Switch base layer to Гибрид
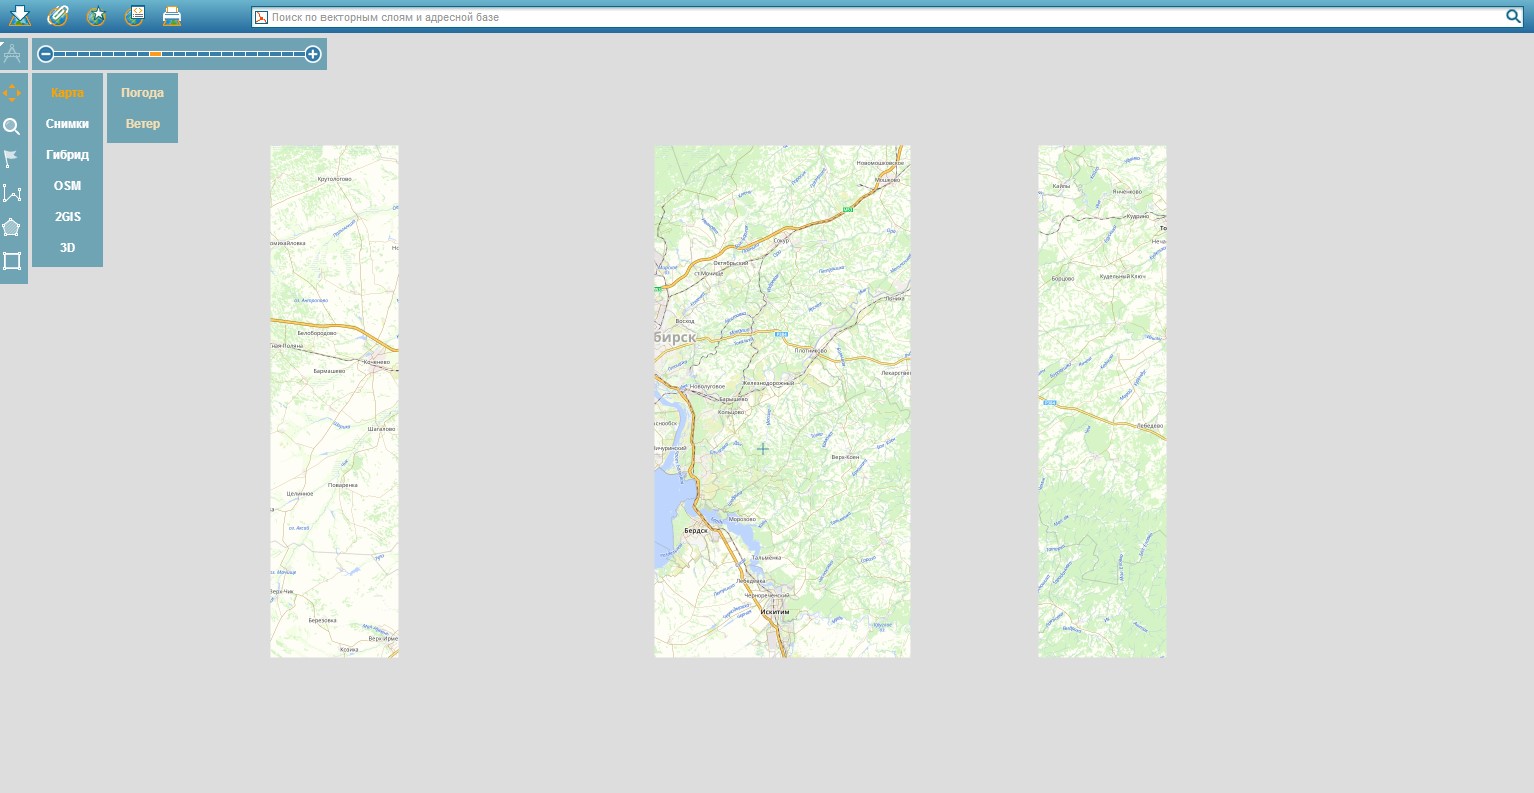The width and height of the screenshot is (1534, 793). coord(67,155)
